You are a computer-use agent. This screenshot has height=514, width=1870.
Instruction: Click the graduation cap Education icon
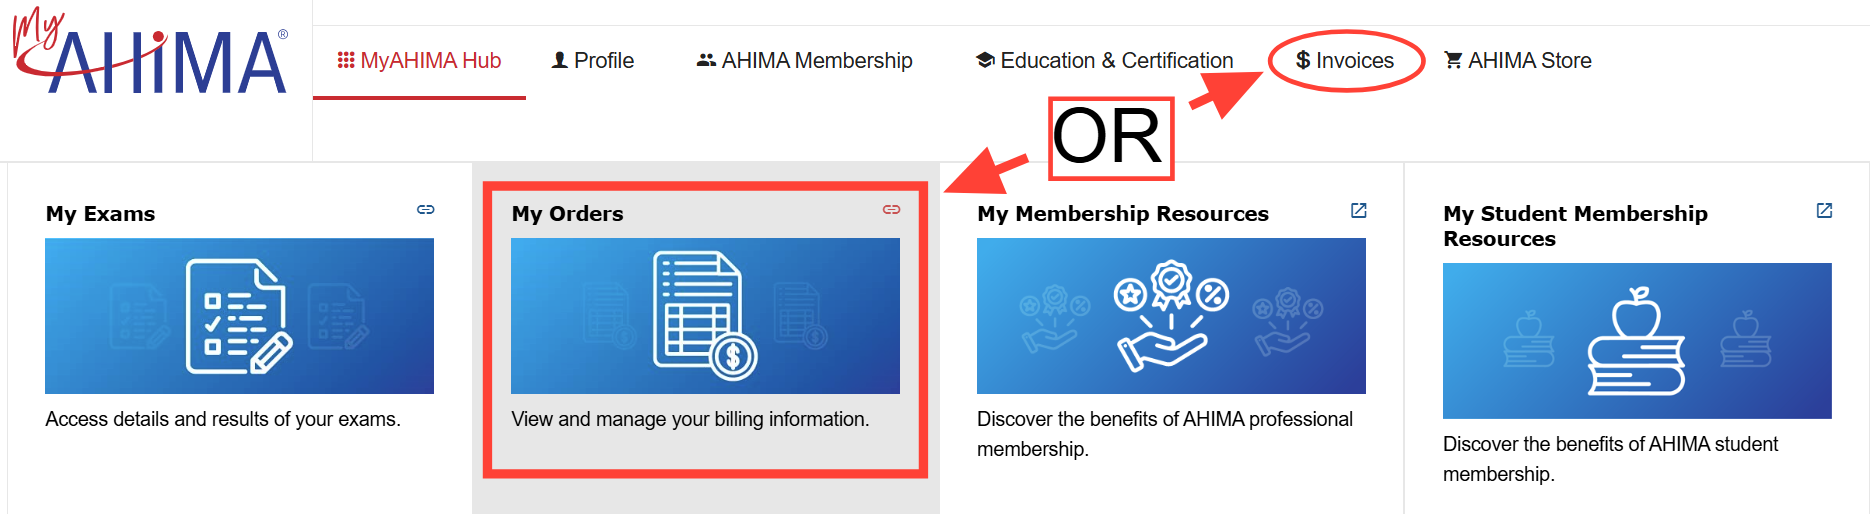tap(985, 60)
